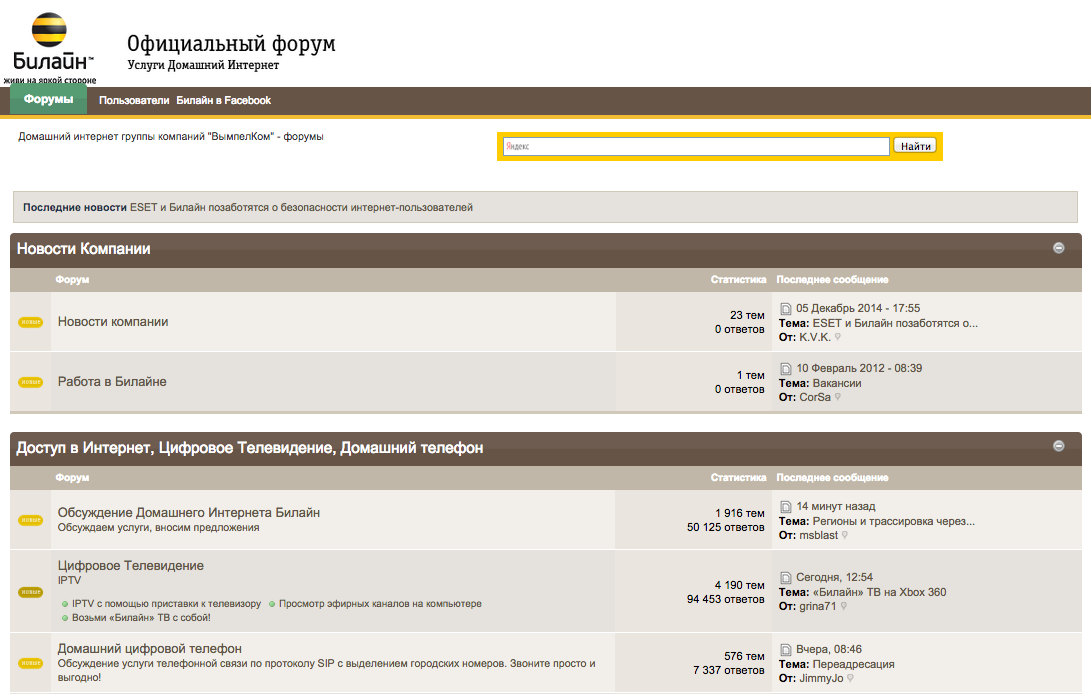Click new-posts icon for Домашний цифровой телефон

click(31, 663)
